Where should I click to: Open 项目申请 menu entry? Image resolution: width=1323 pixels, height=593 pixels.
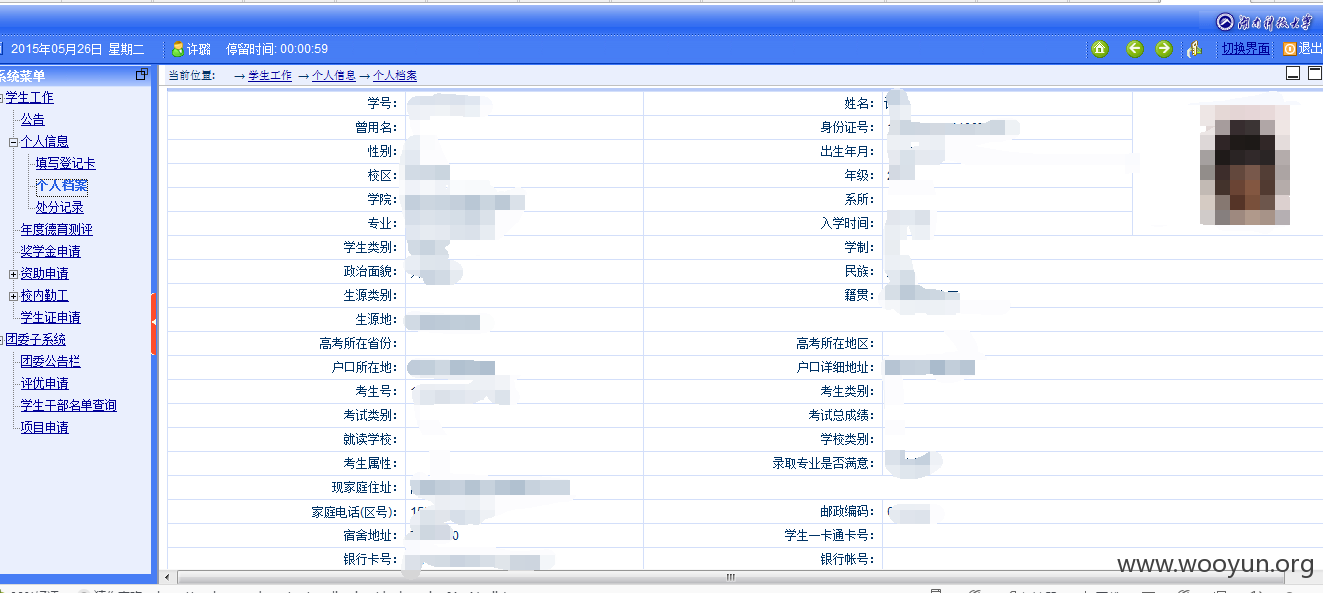pyautogui.click(x=45, y=428)
